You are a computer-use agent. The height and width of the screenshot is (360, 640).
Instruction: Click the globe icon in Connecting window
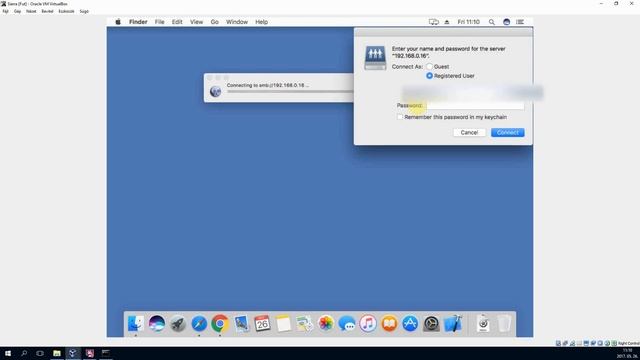(x=216, y=91)
